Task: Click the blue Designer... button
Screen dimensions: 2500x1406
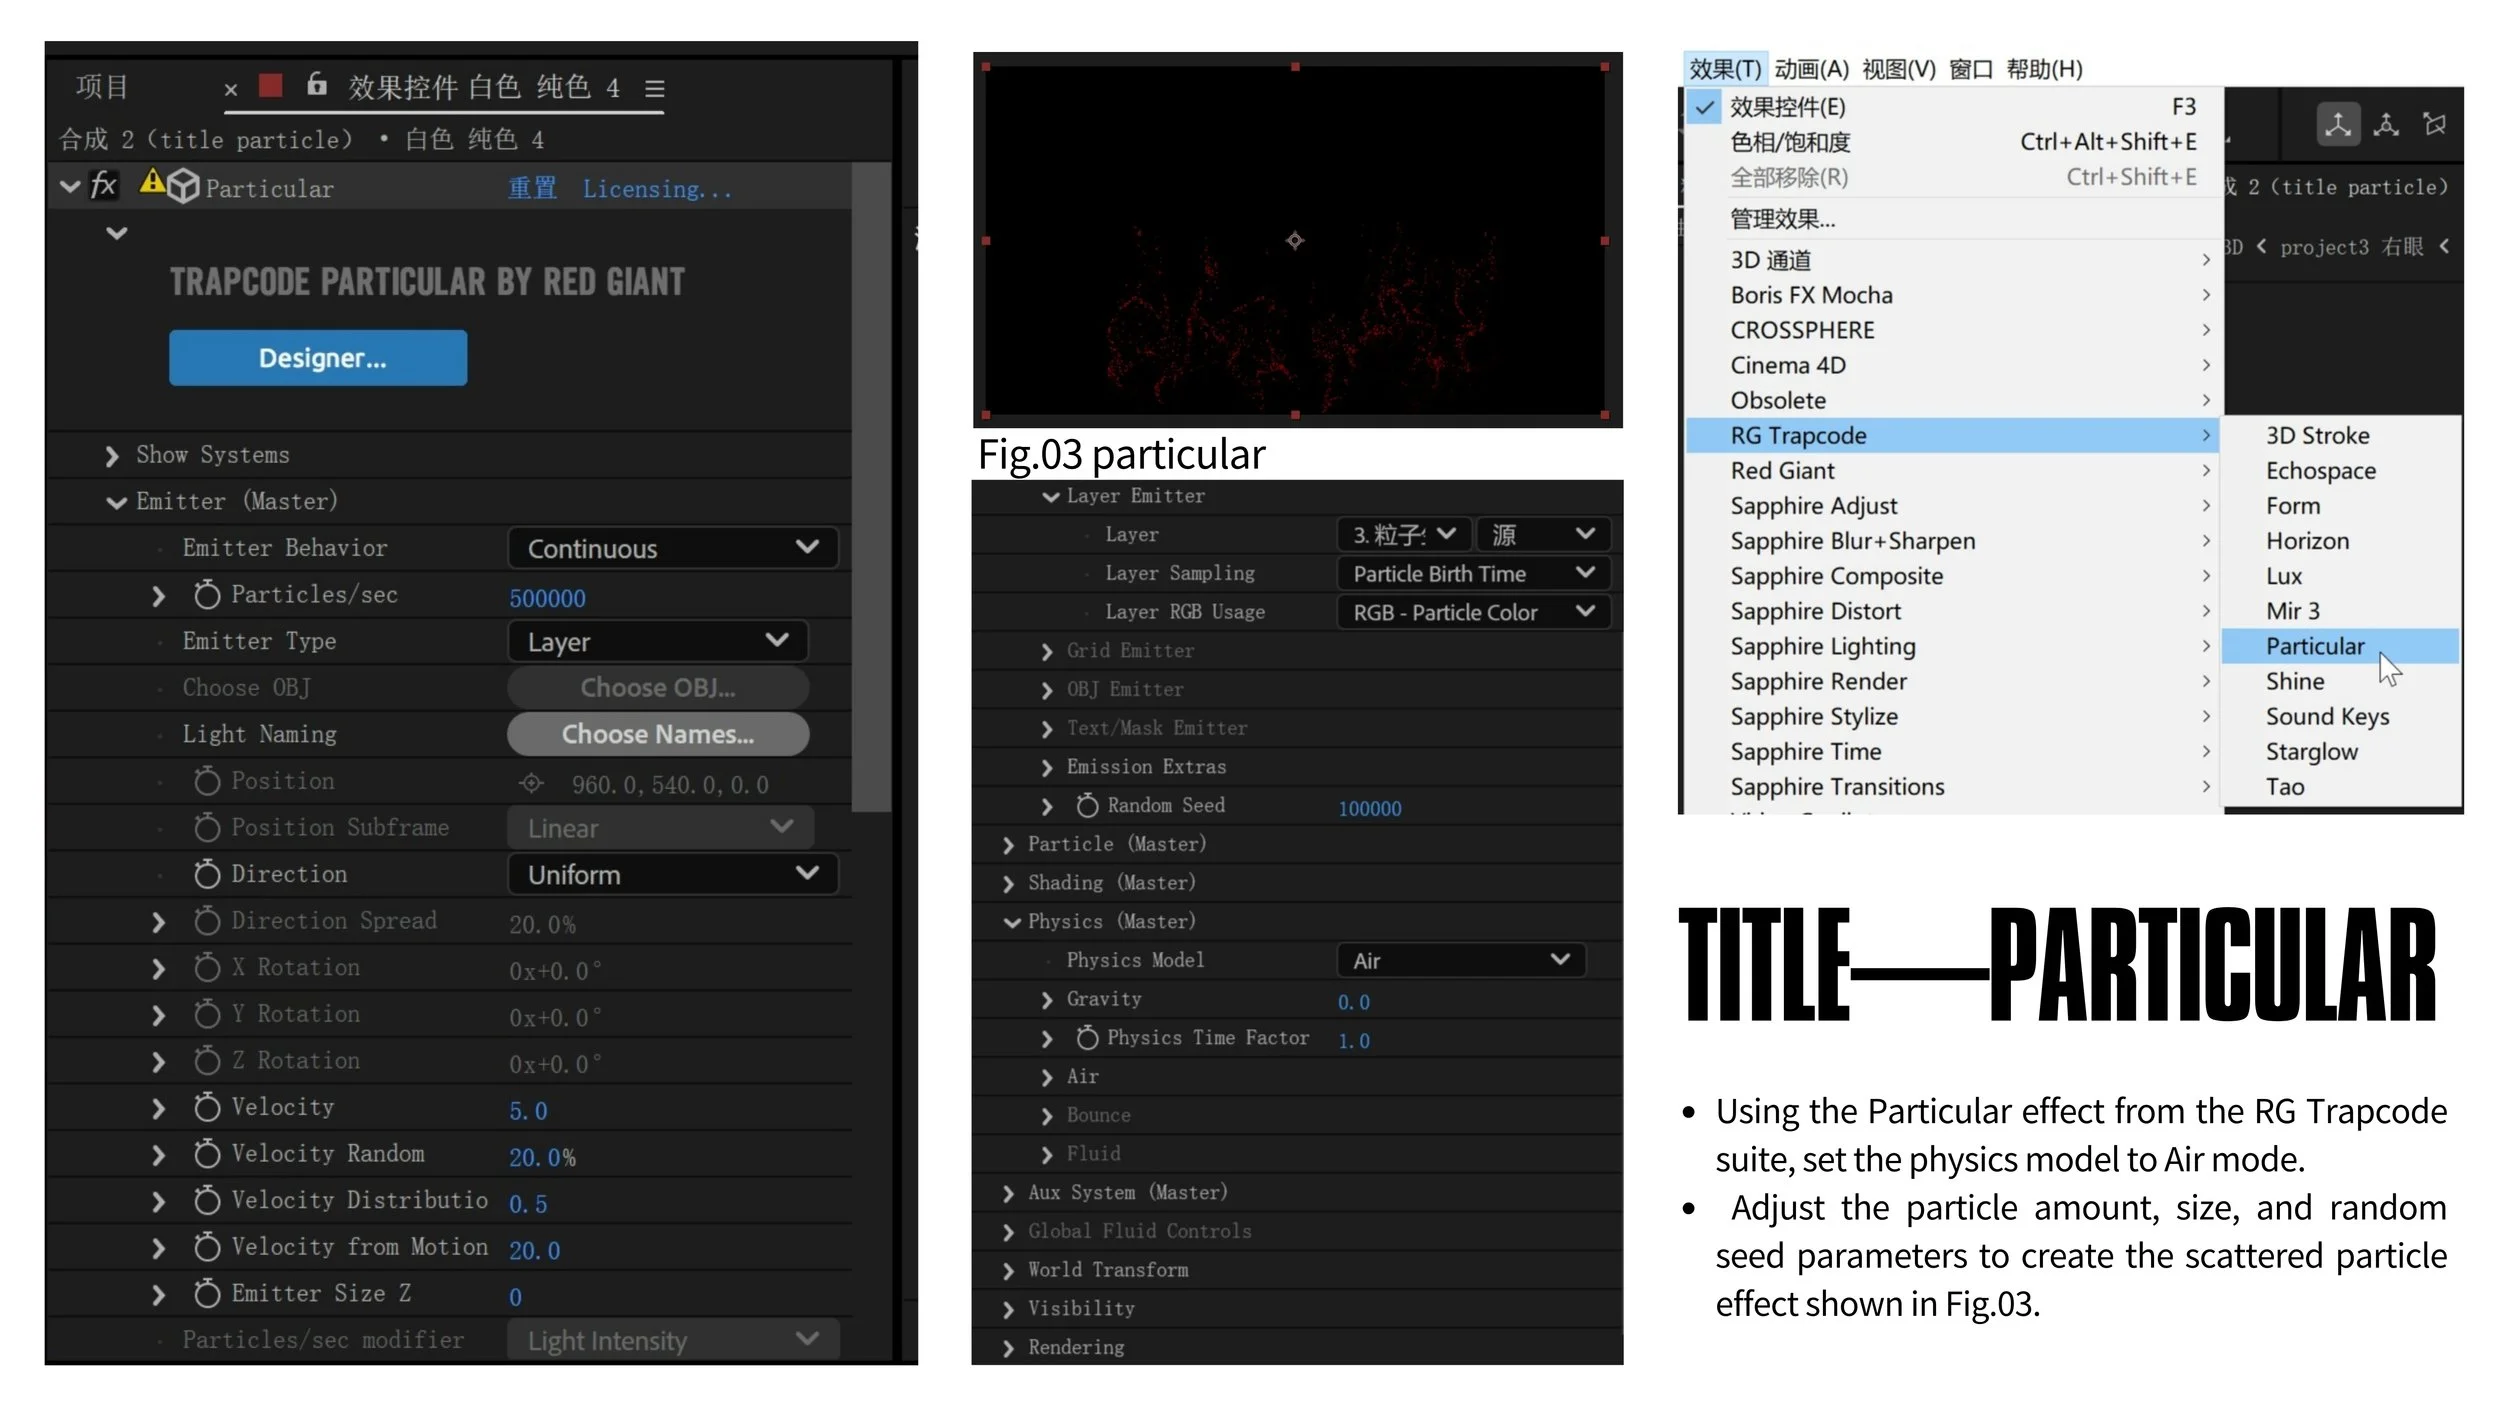Action: [318, 358]
